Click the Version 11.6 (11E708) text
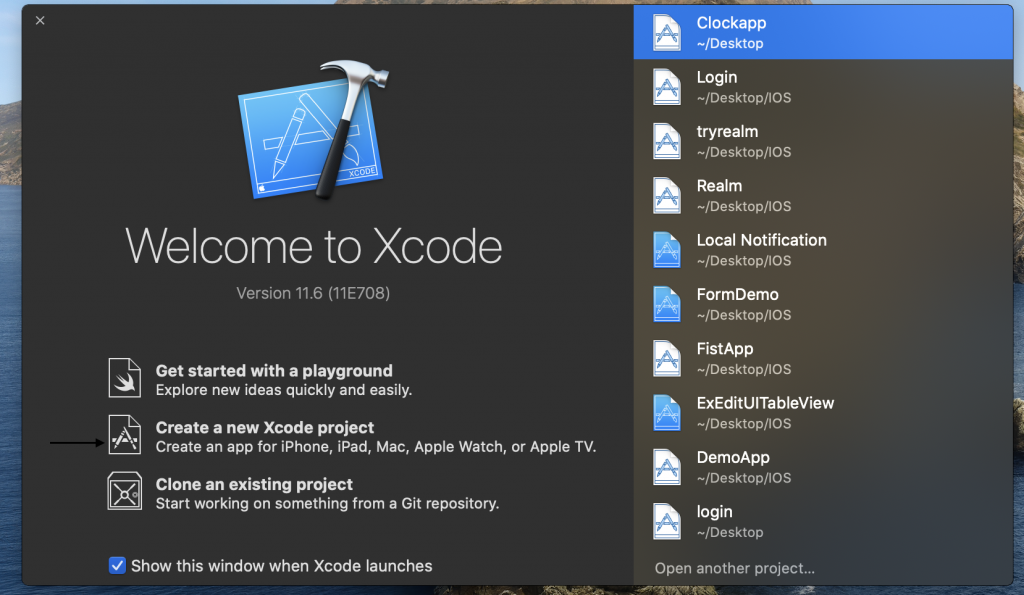The width and height of the screenshot is (1024, 595). click(x=313, y=293)
